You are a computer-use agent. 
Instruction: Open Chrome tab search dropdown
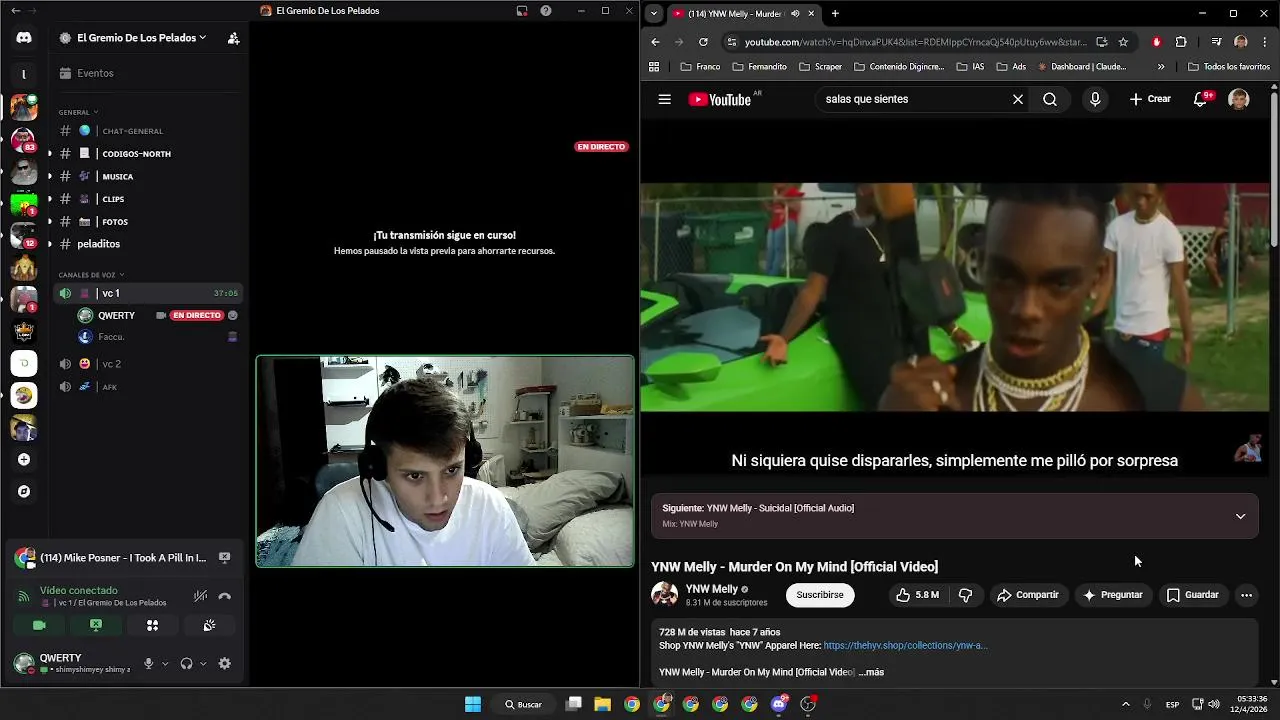pyautogui.click(x=654, y=13)
